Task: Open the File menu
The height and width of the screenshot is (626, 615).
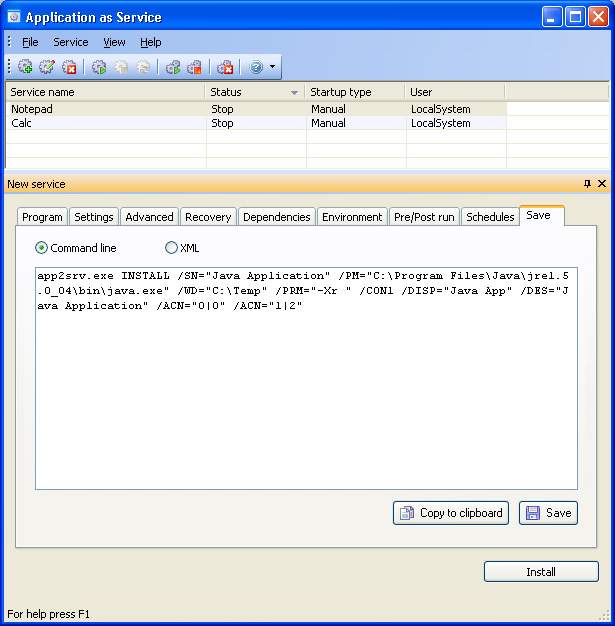Action: click(30, 42)
